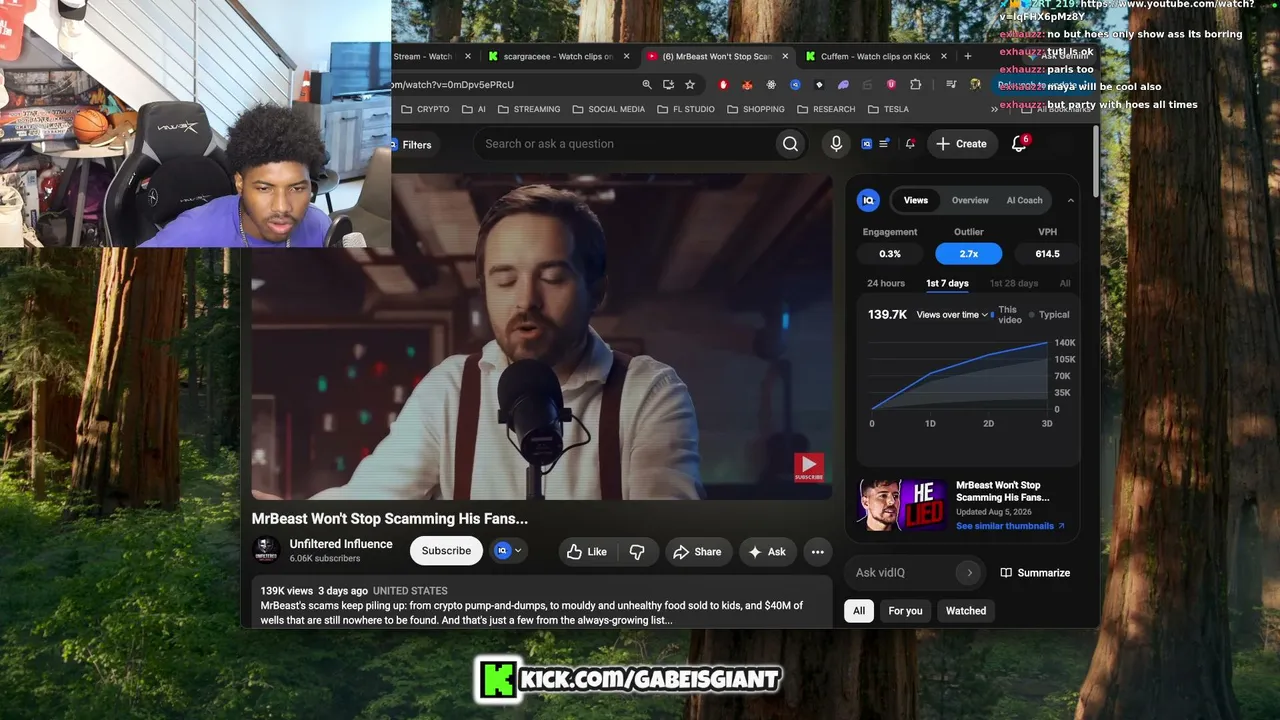
Task: Click the red shield extension icon
Action: pyautogui.click(x=723, y=85)
